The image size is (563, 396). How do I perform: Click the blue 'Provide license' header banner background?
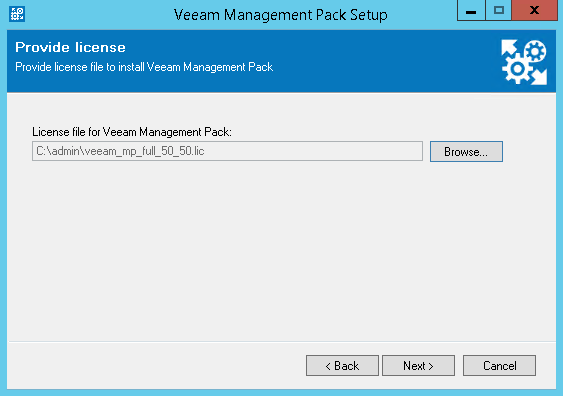(x=359, y=61)
